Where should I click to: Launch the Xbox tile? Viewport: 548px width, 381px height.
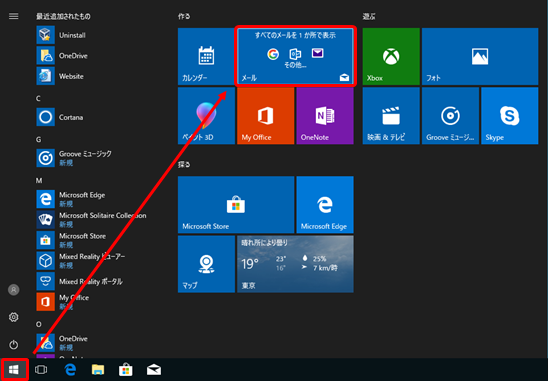(x=391, y=56)
